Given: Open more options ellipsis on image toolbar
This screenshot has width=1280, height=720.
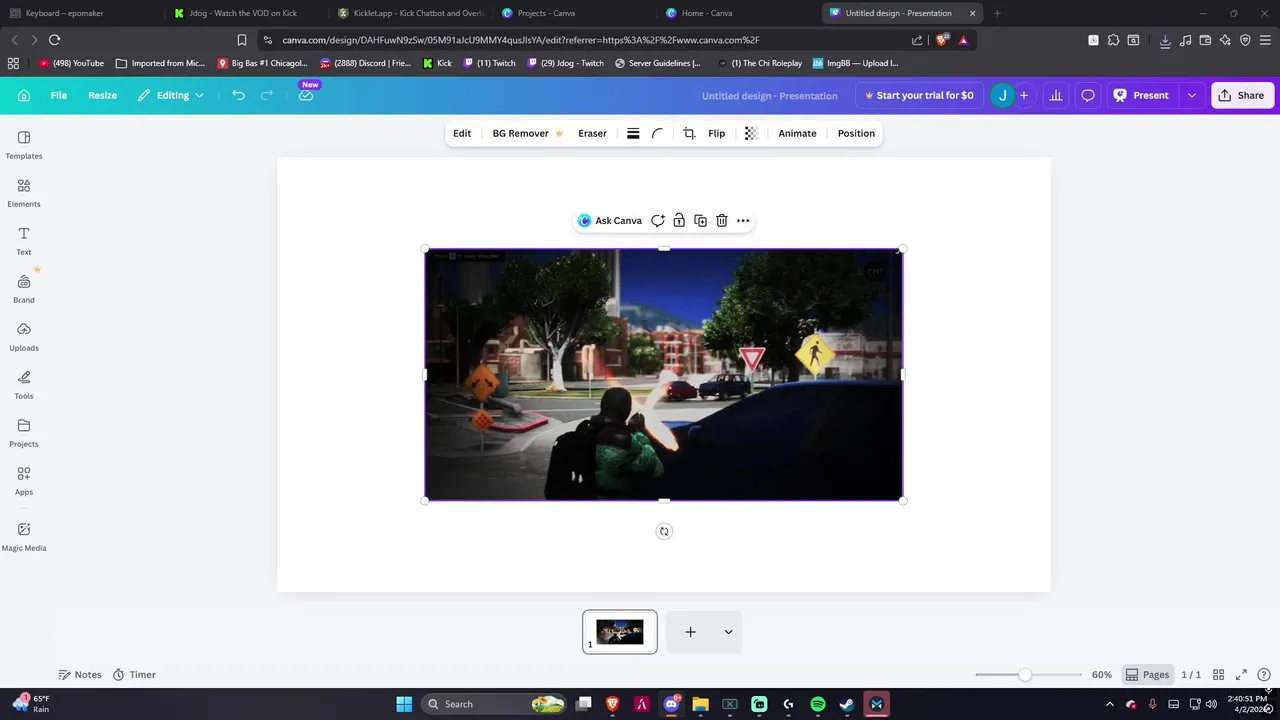Looking at the screenshot, I should 743,221.
